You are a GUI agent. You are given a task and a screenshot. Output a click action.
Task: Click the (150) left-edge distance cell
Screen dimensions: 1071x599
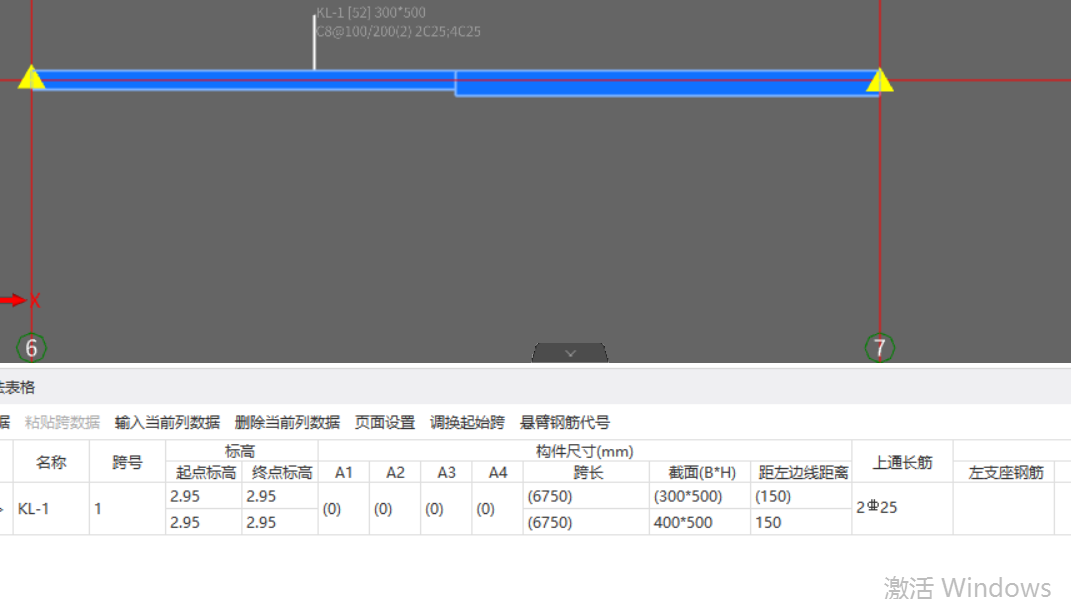coord(801,497)
